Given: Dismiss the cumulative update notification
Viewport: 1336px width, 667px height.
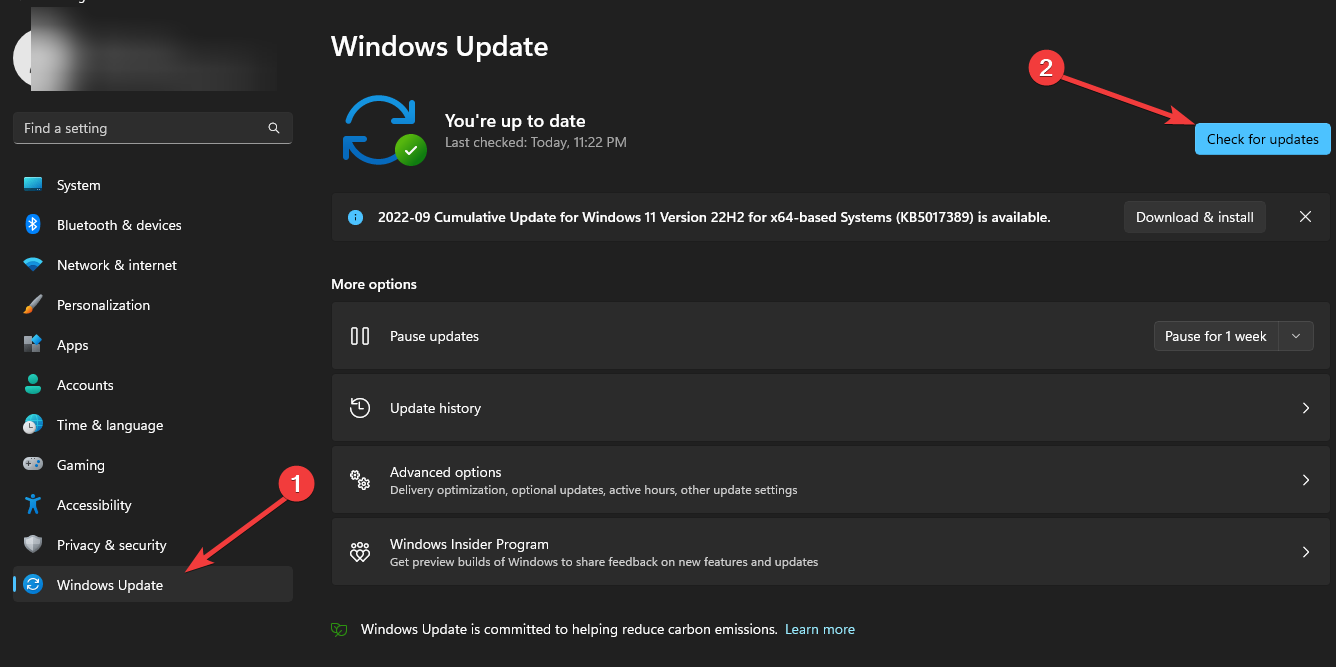Looking at the screenshot, I should 1305,217.
